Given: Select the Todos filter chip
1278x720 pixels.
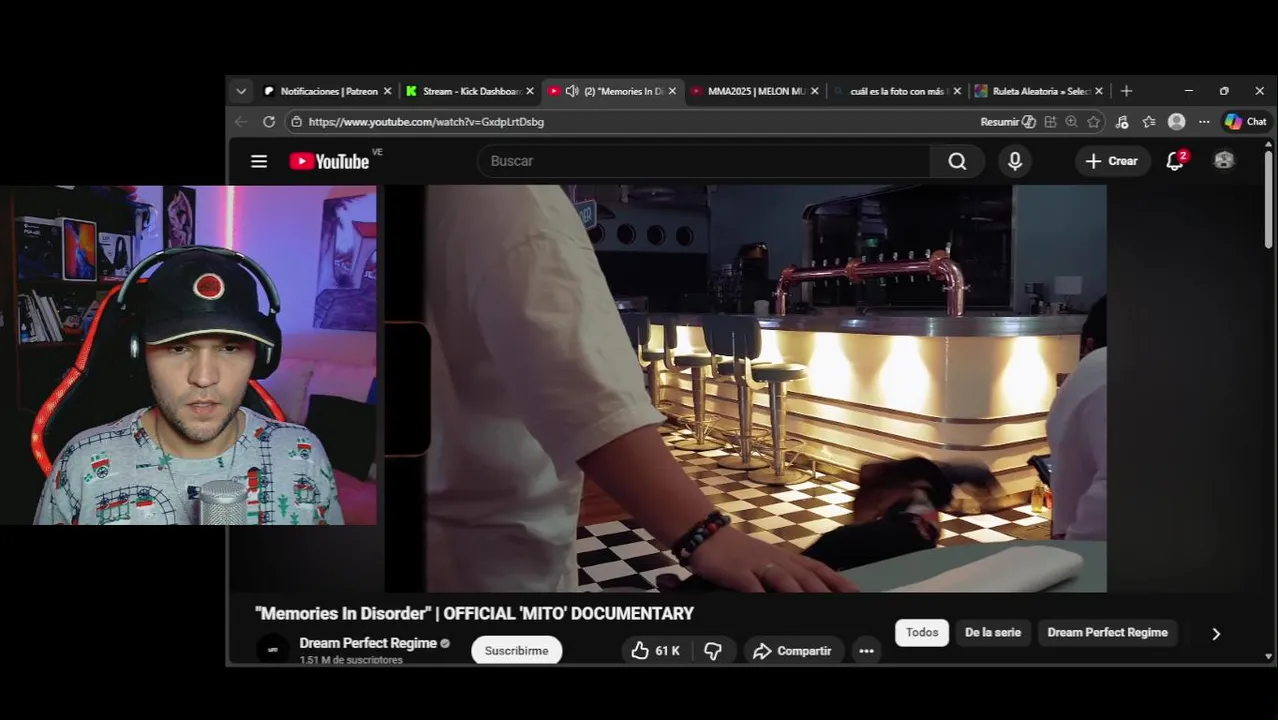Looking at the screenshot, I should pyautogui.click(x=922, y=632).
